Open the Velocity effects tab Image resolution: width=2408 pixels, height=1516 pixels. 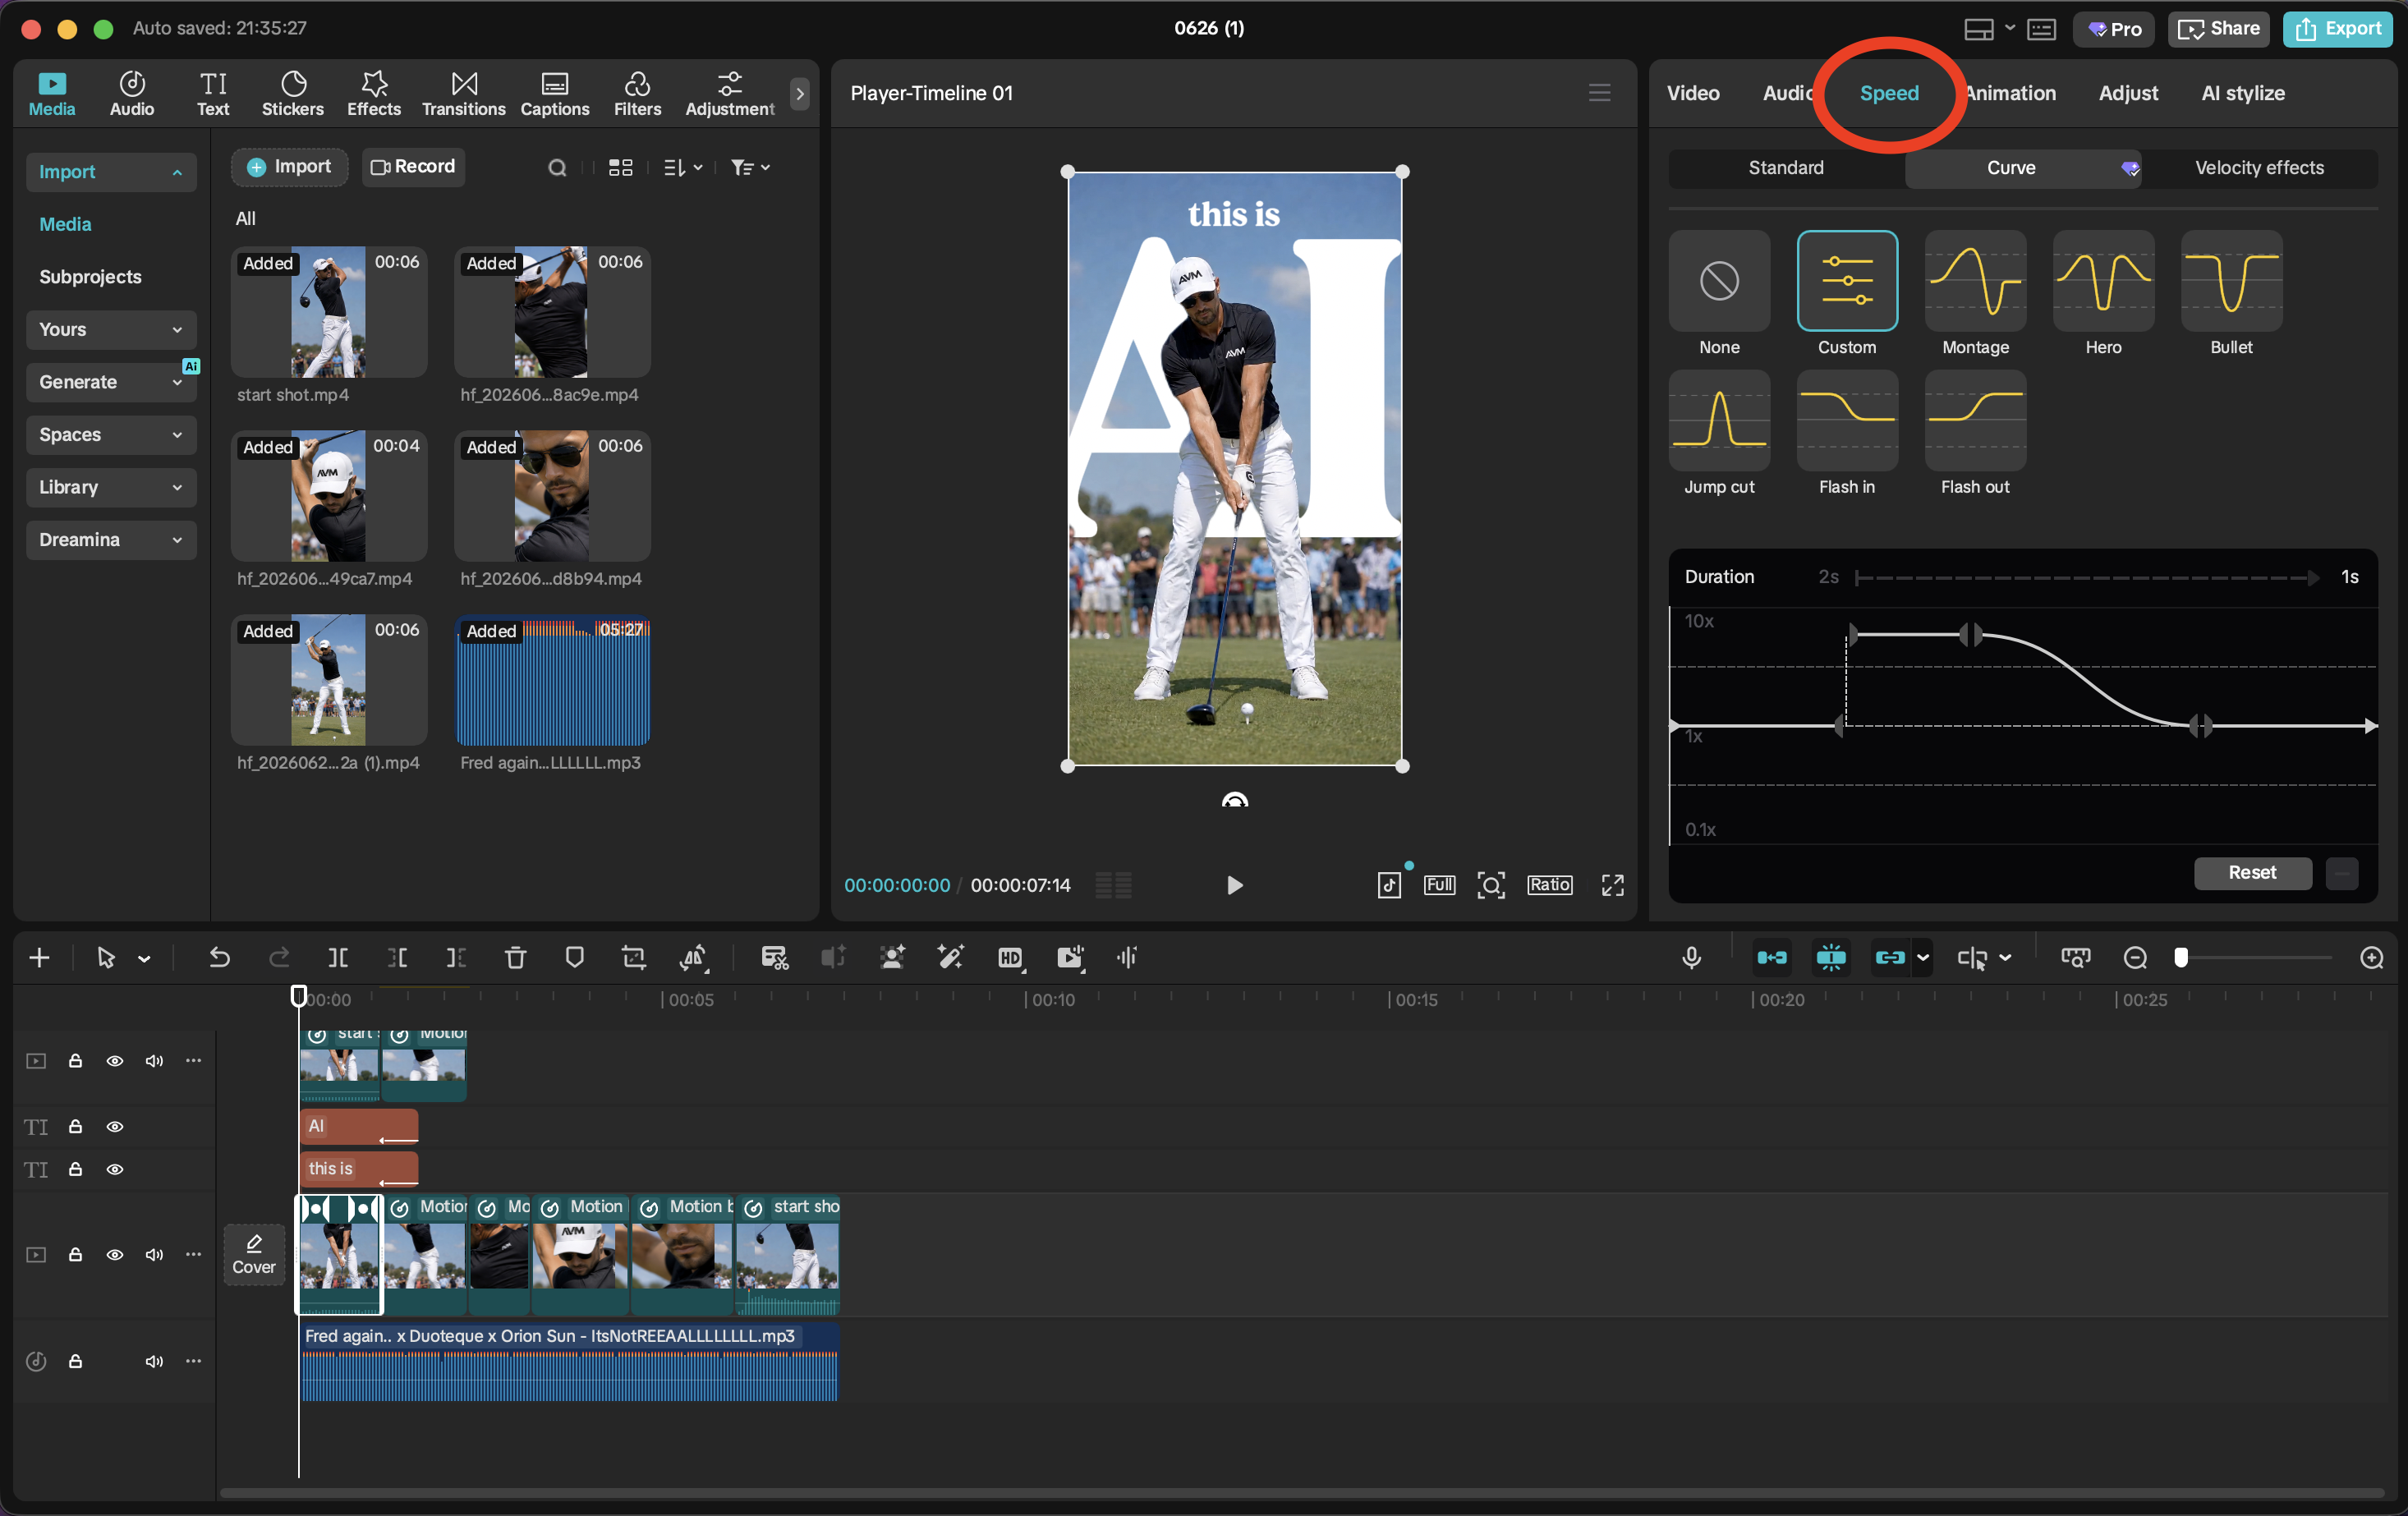point(2259,168)
